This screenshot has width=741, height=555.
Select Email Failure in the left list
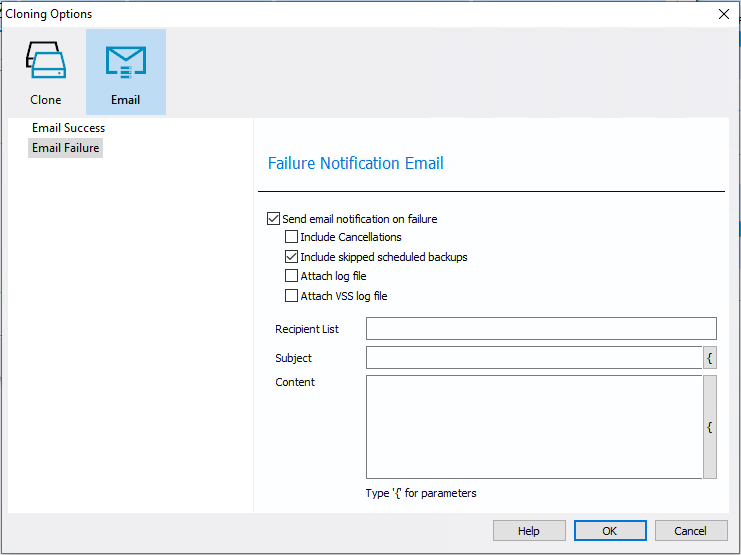pyautogui.click(x=66, y=148)
